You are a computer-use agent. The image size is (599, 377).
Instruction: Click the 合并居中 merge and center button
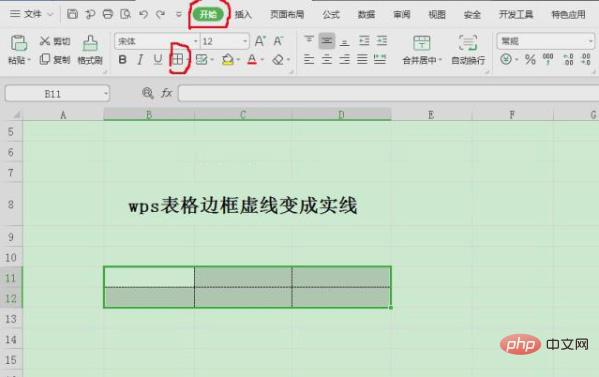[x=422, y=50]
